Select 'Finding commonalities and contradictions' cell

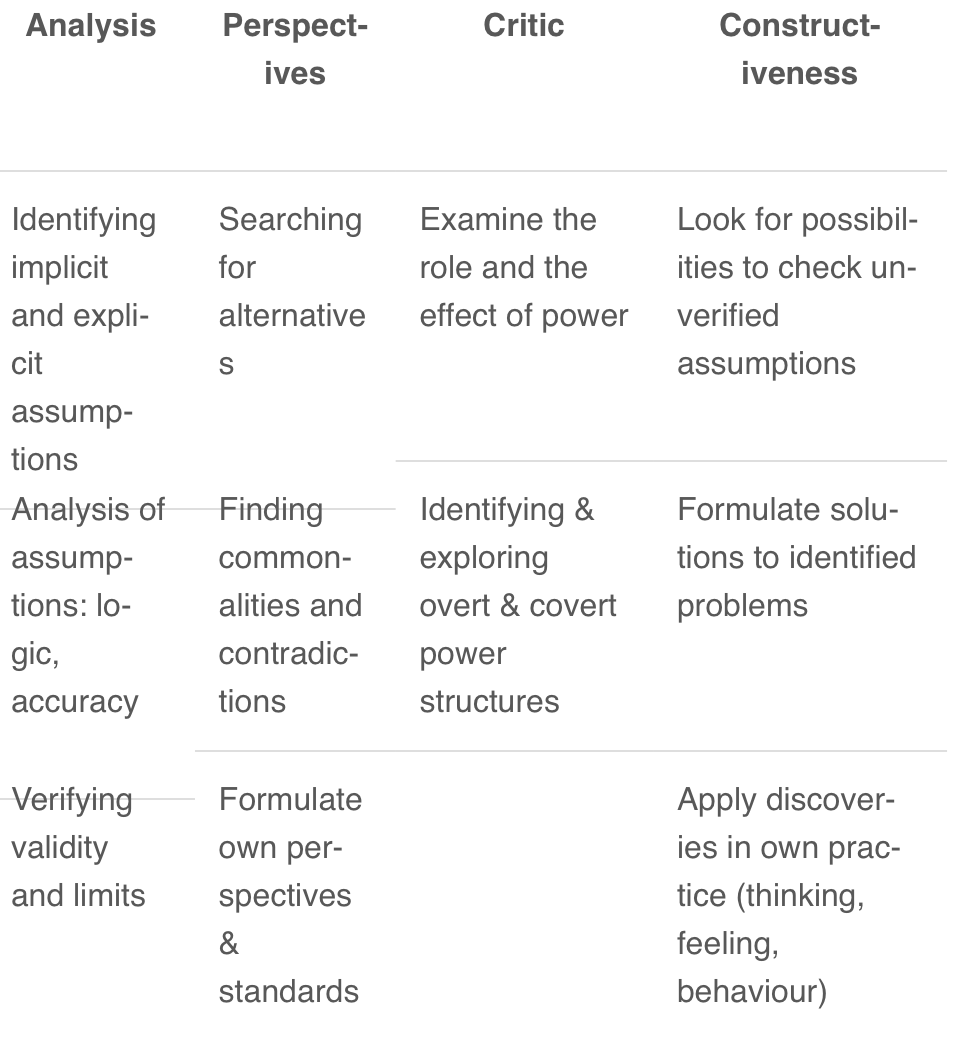290,605
